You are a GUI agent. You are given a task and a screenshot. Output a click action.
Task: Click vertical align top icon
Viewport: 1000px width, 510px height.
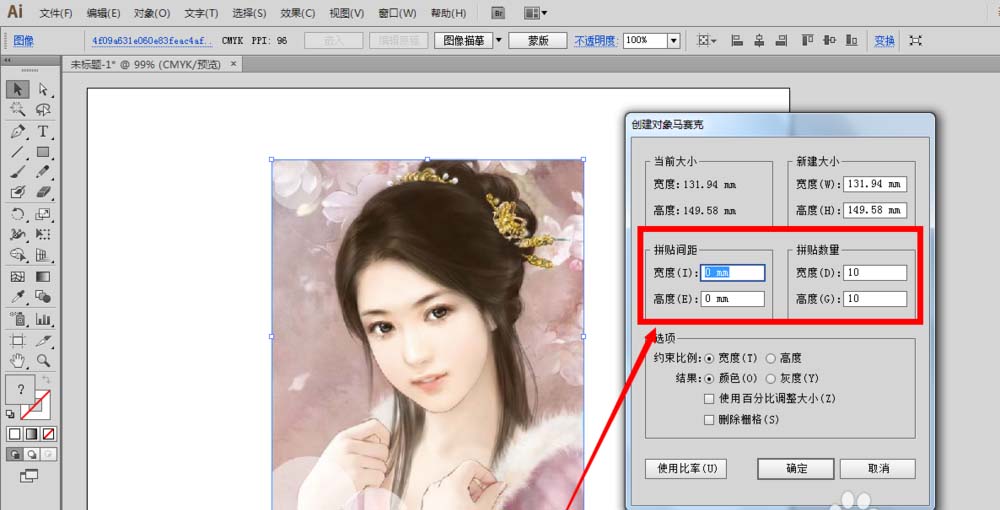pyautogui.click(x=807, y=40)
